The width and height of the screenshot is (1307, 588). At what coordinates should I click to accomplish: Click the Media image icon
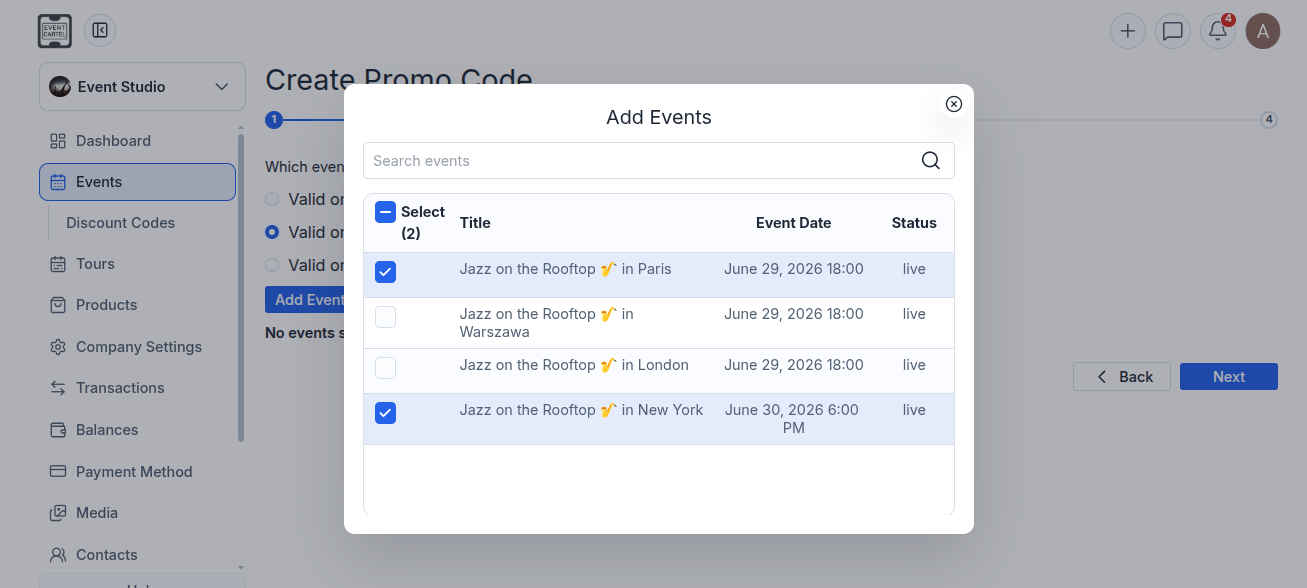[58, 513]
